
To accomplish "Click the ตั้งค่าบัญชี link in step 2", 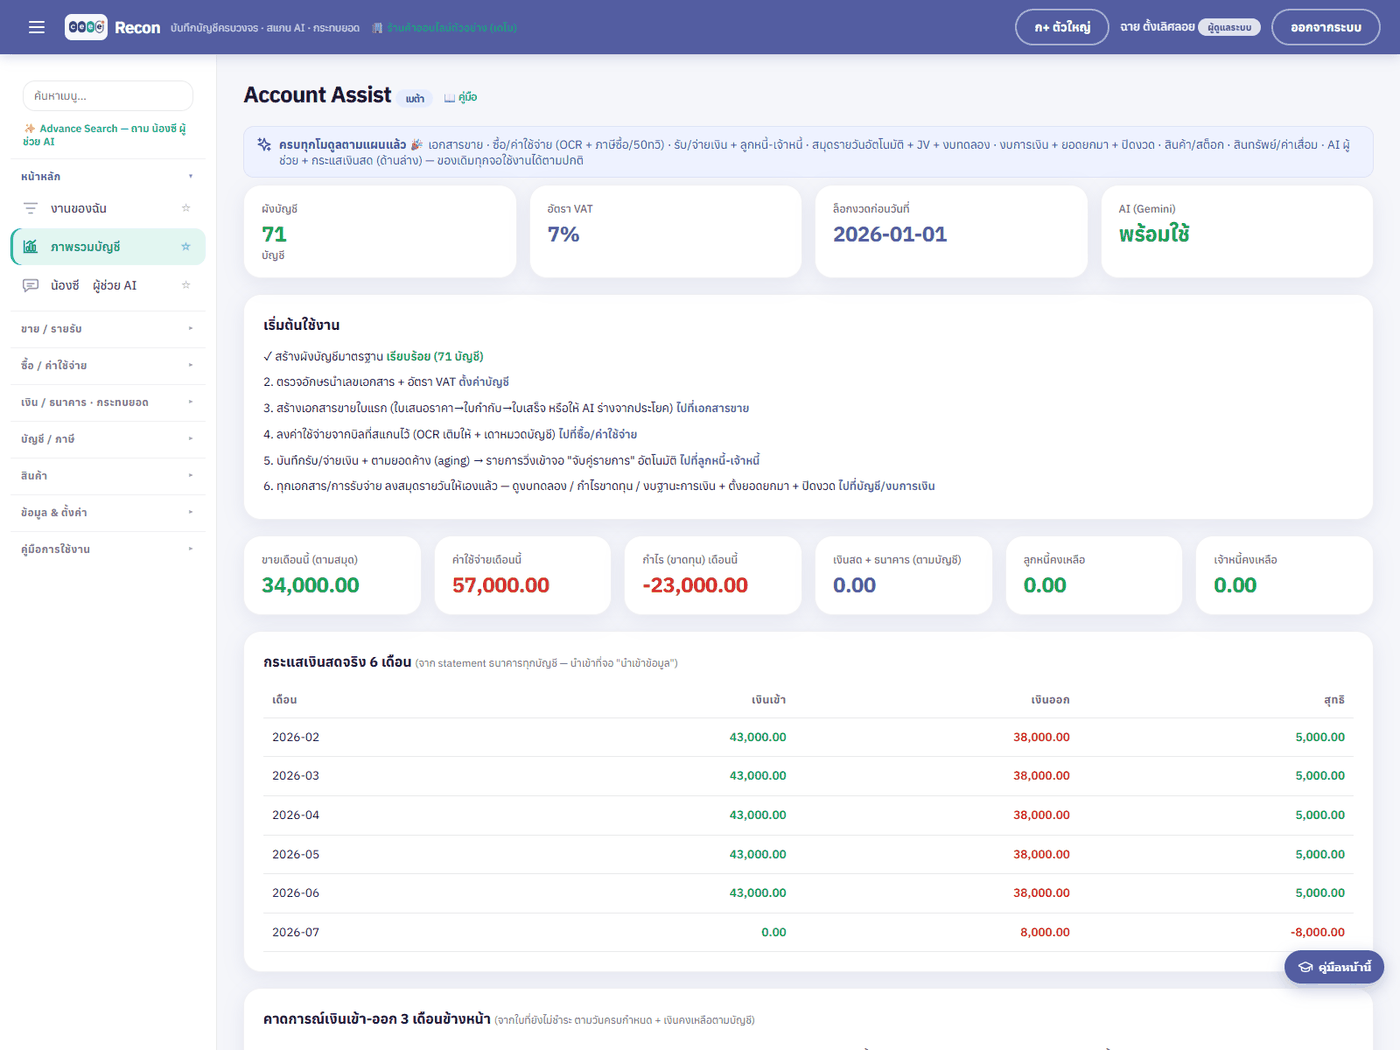I will pyautogui.click(x=484, y=382).
